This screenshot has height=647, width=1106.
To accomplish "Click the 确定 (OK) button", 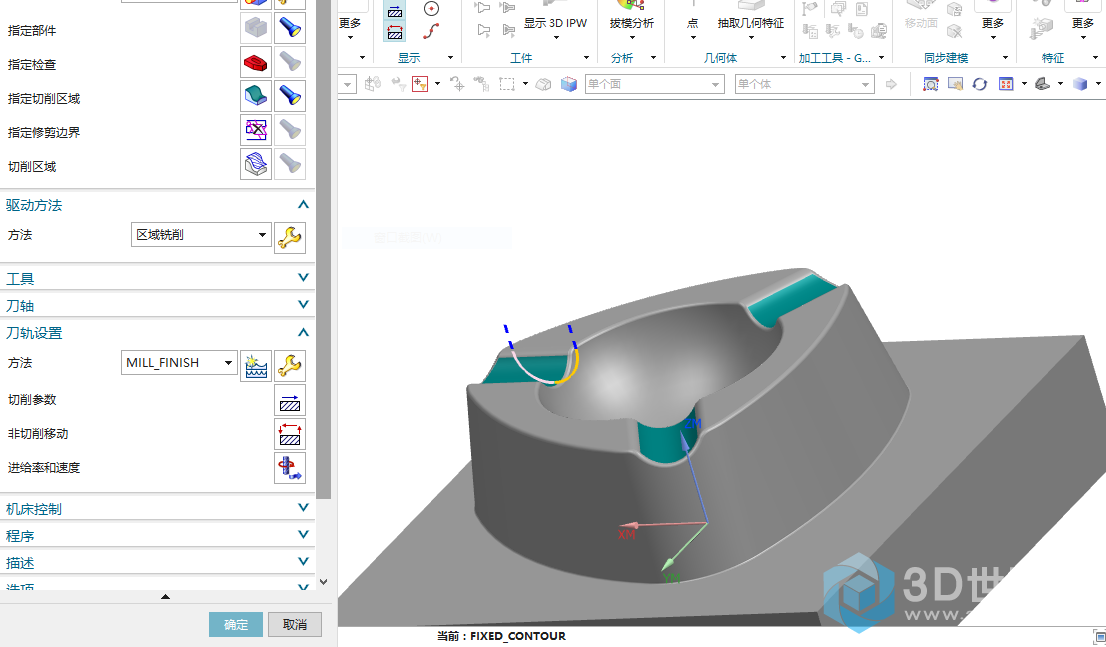I will (236, 625).
